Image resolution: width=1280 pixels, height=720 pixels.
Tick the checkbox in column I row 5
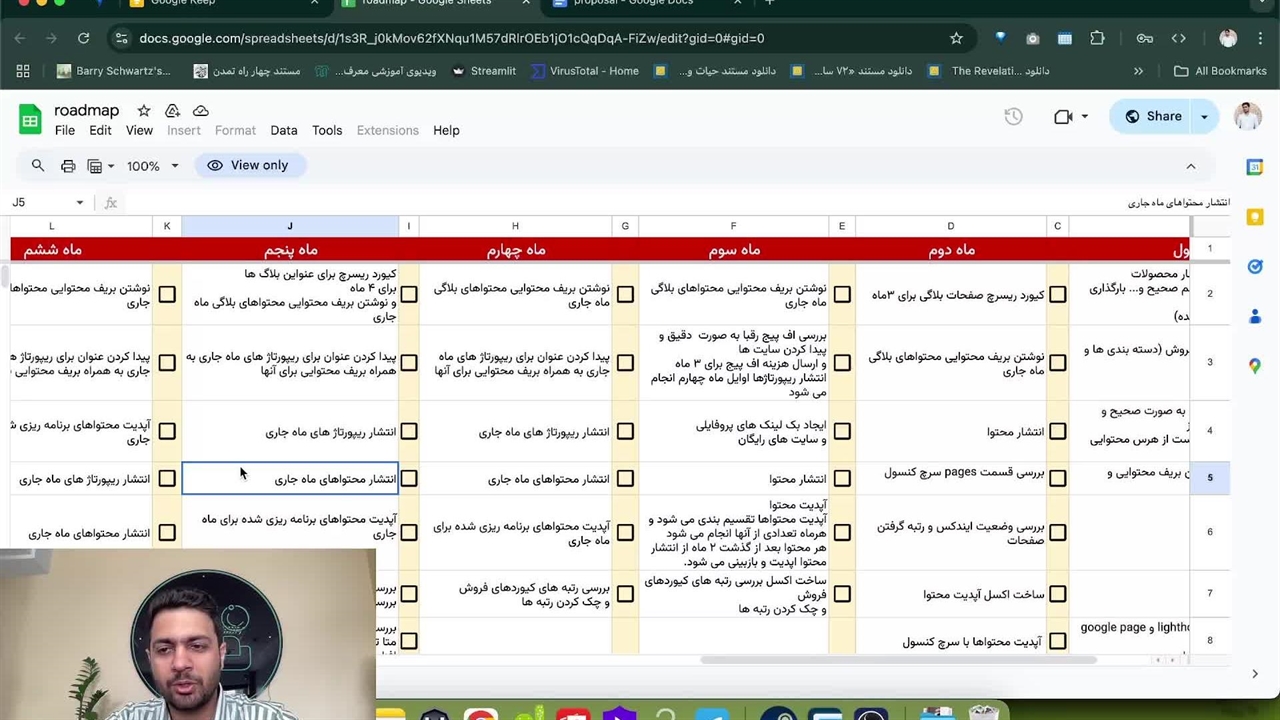click(x=409, y=479)
